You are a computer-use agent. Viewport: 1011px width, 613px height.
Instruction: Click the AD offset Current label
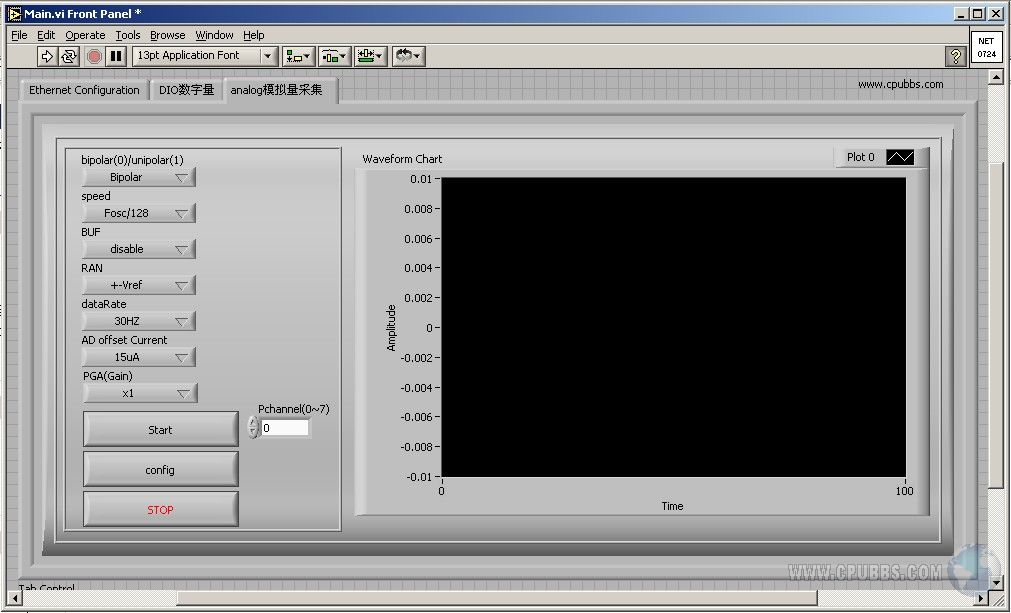tap(124, 340)
